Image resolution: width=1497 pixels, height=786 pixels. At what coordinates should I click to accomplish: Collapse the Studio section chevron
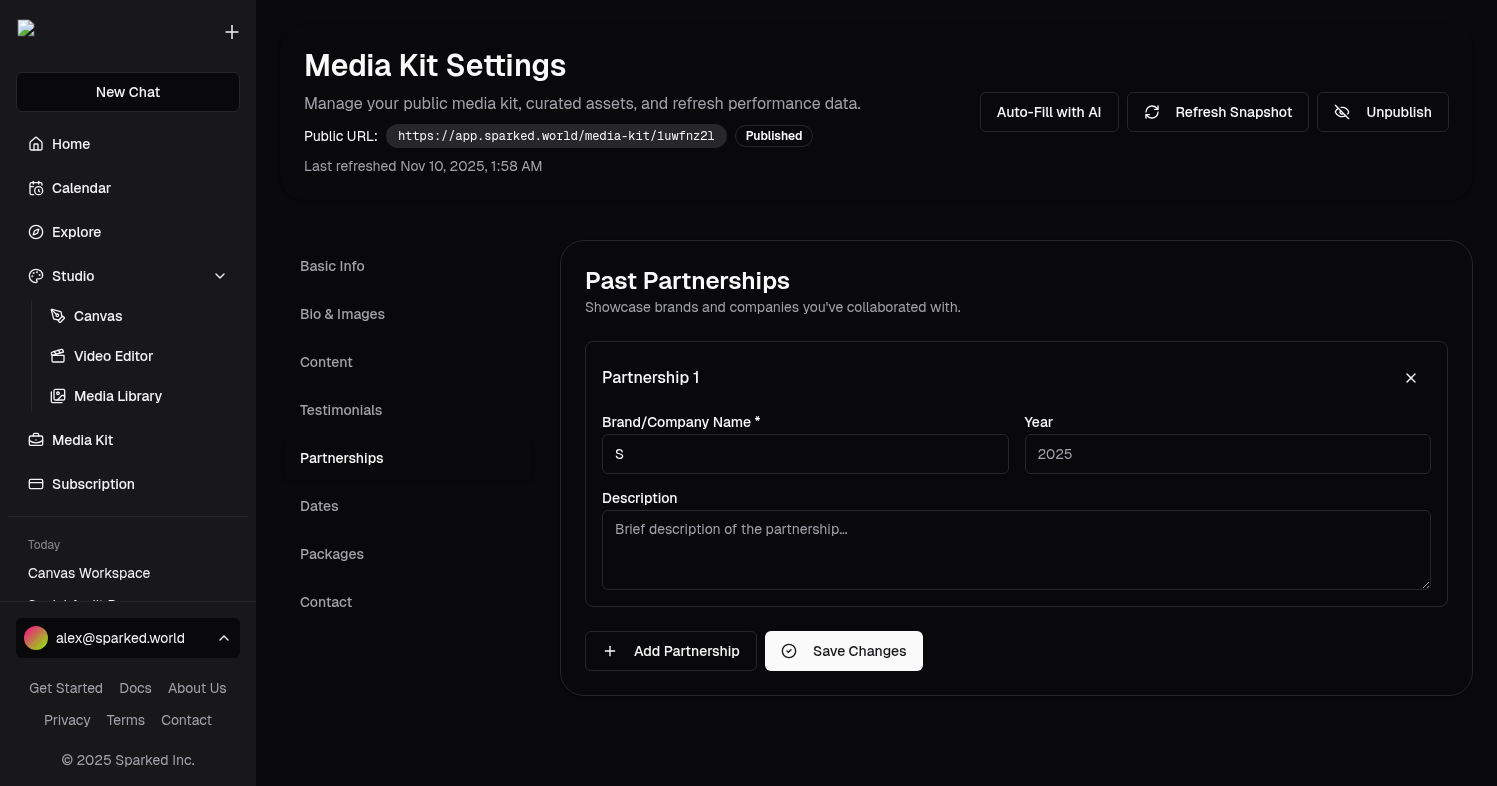[220, 276]
